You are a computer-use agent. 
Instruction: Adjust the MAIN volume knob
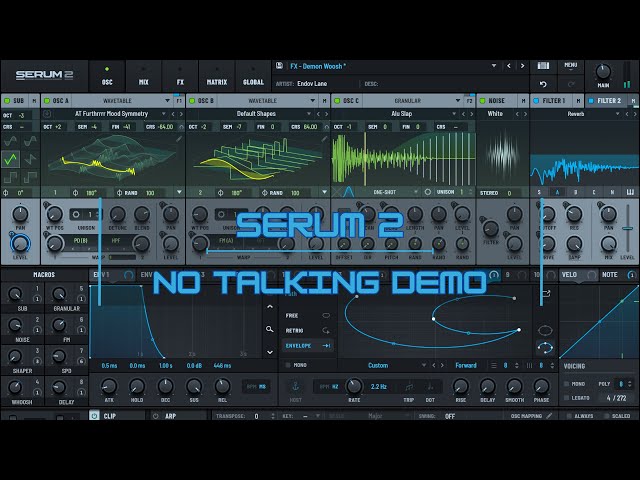tap(603, 72)
